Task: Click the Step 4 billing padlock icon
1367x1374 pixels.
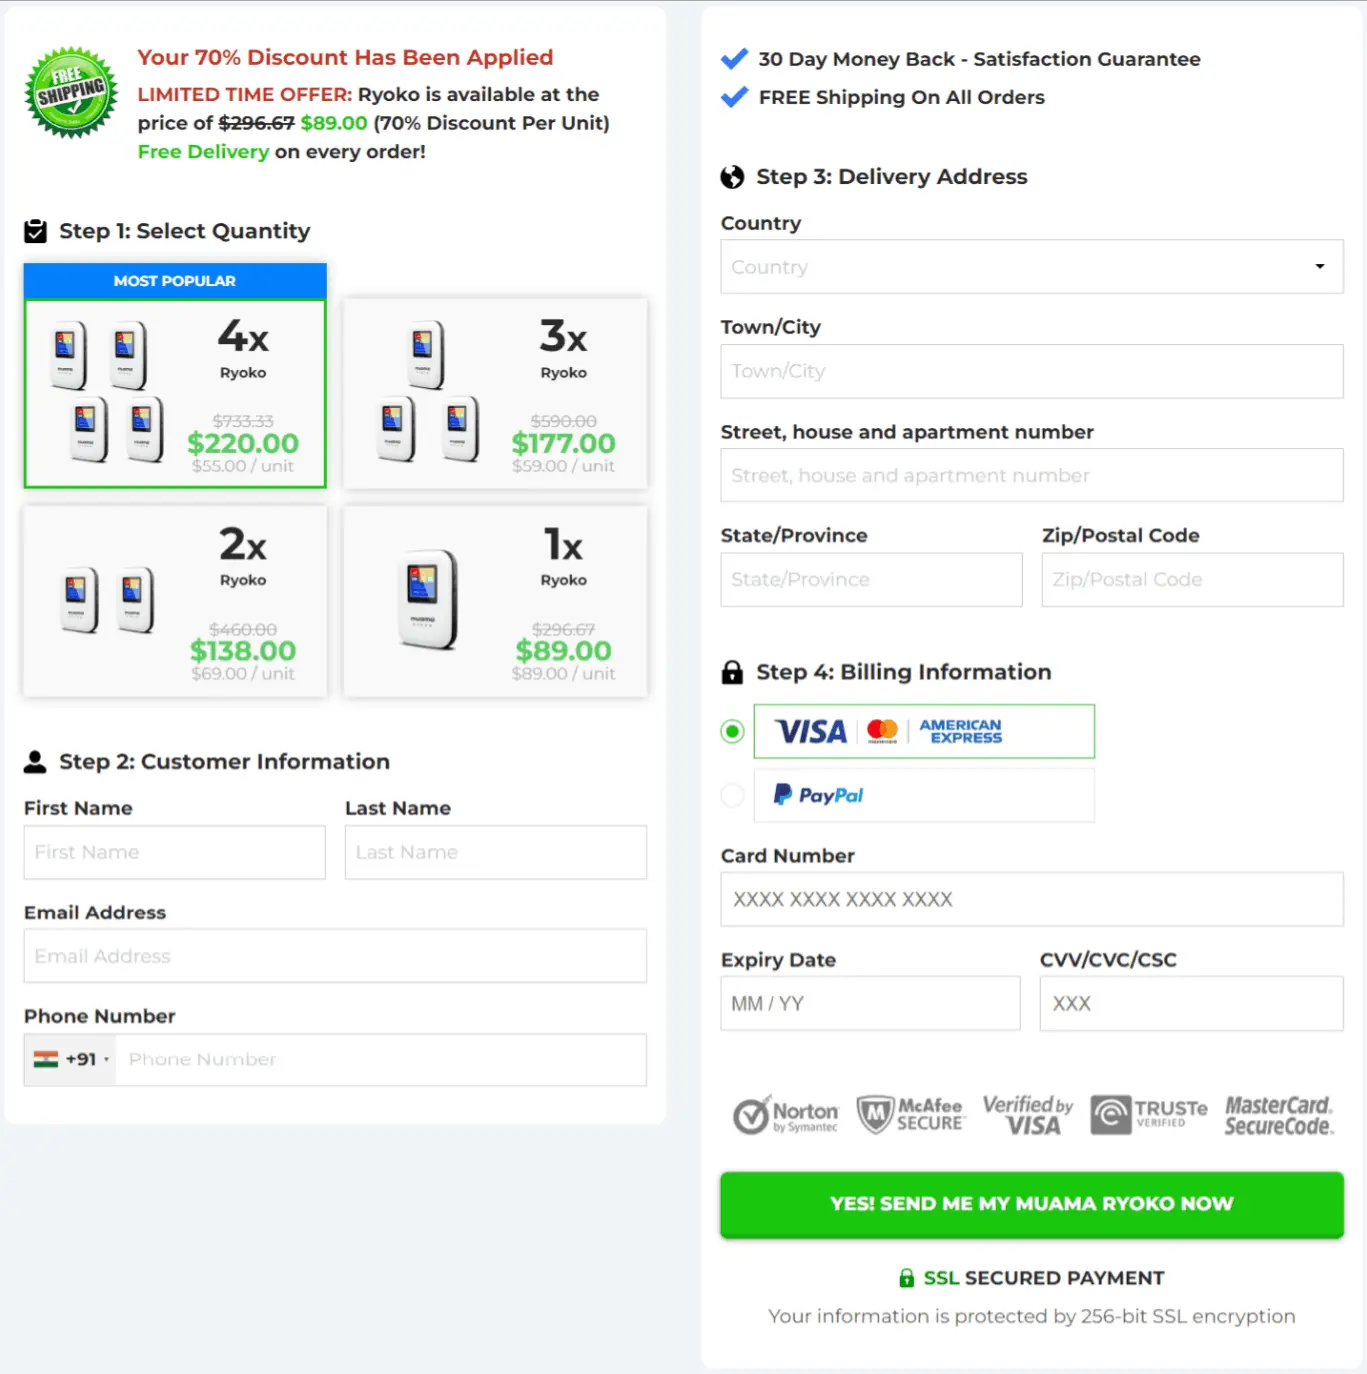Action: coord(733,671)
